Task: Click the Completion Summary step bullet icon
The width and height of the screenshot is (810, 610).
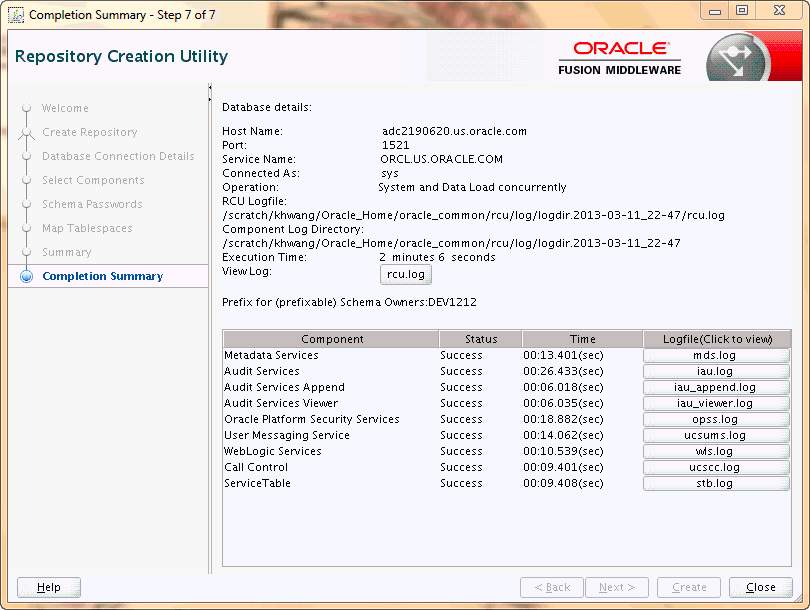Action: (26, 276)
